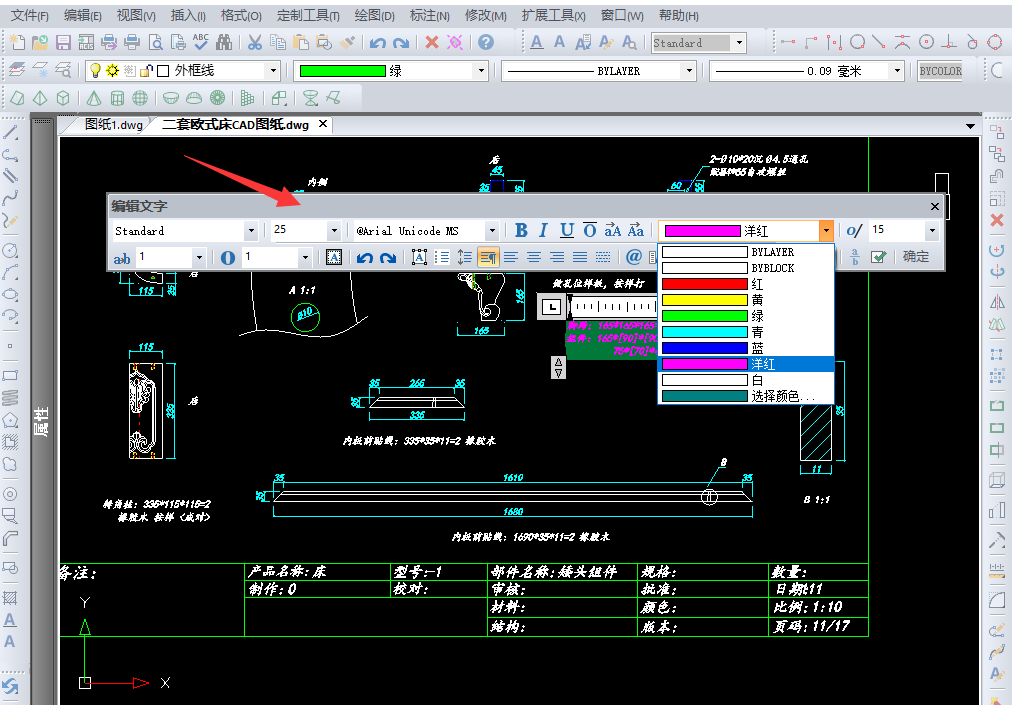
Task: Undo in the text editor toolbar
Action: (365, 258)
